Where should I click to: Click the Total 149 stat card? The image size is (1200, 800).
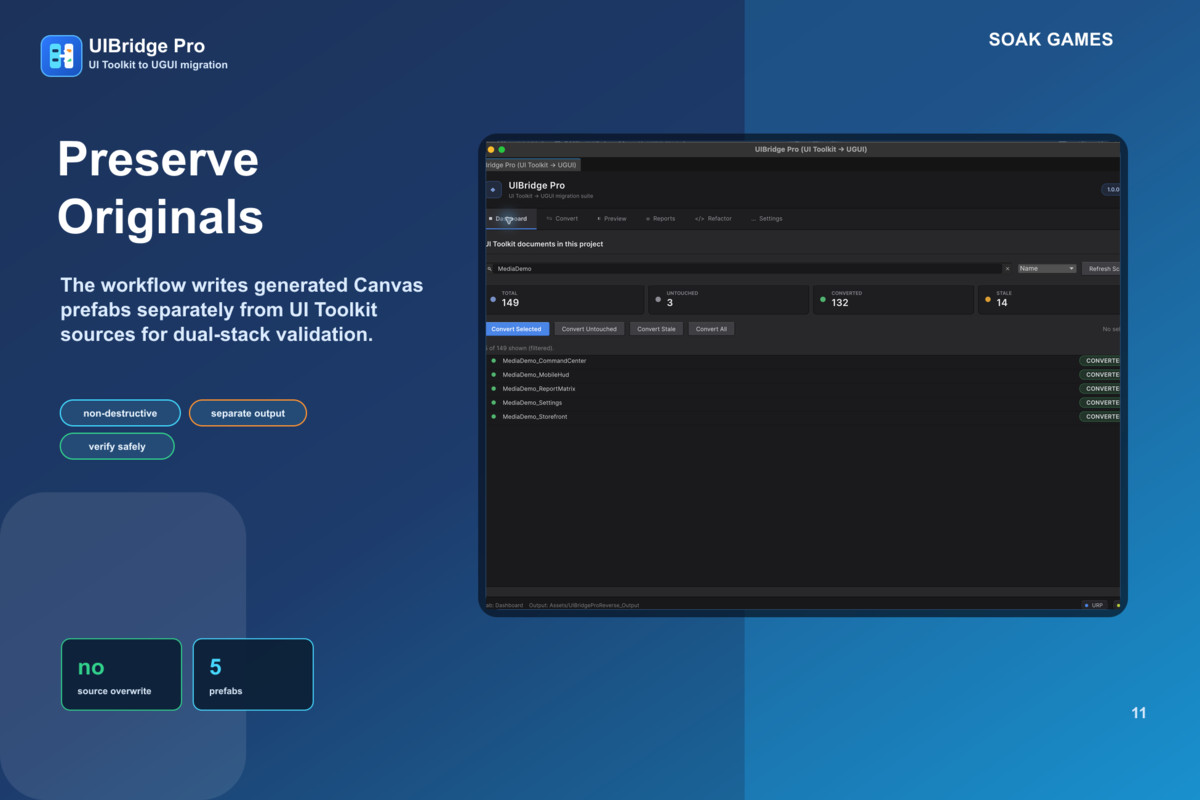(x=565, y=300)
